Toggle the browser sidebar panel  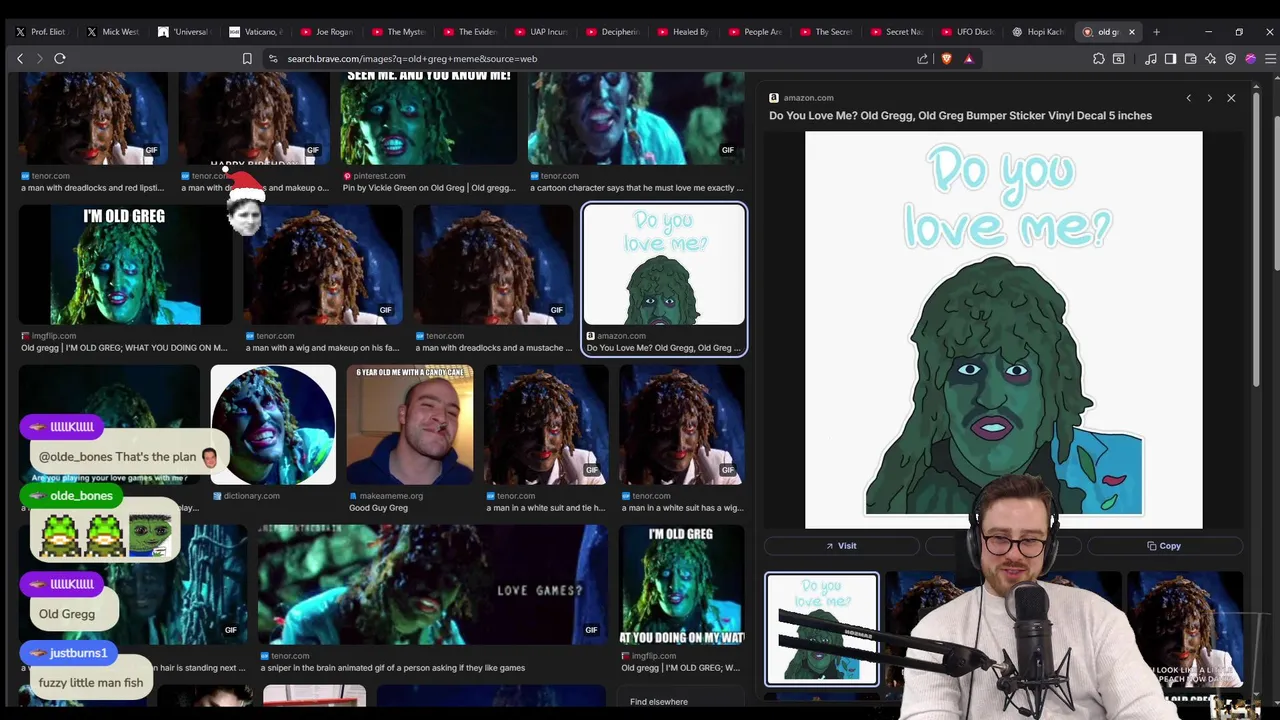(x=1171, y=59)
